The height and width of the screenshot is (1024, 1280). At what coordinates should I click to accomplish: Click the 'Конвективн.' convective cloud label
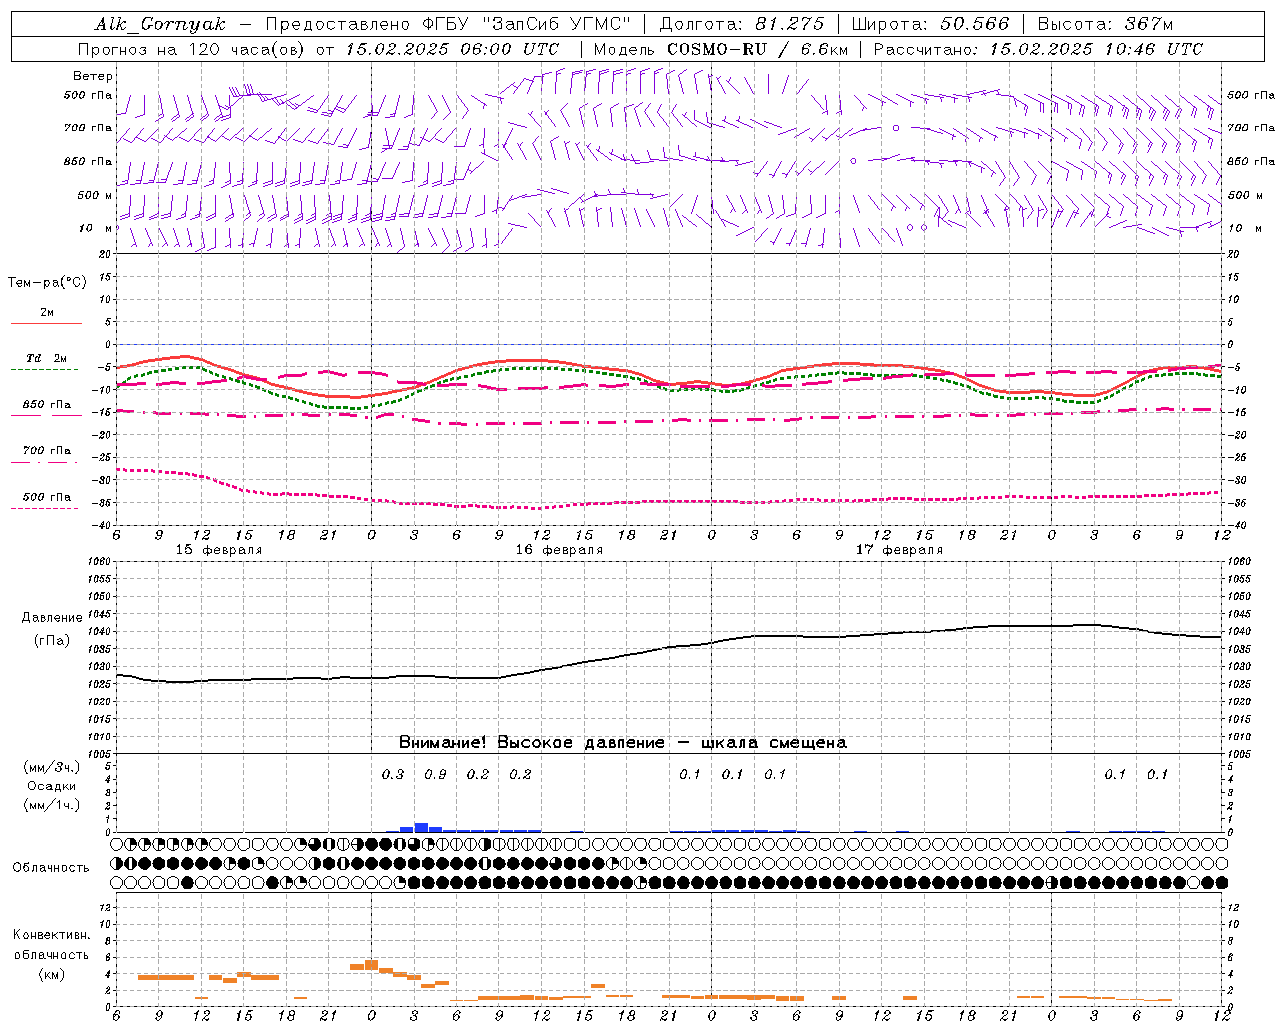tap(51, 935)
